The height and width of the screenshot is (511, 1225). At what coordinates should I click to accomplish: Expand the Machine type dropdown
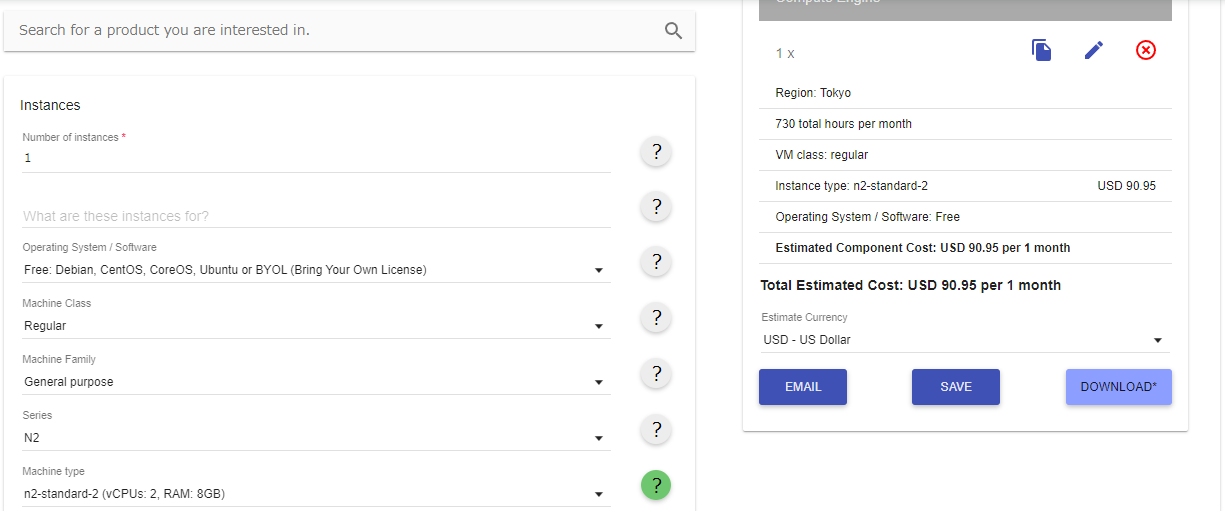tap(316, 494)
